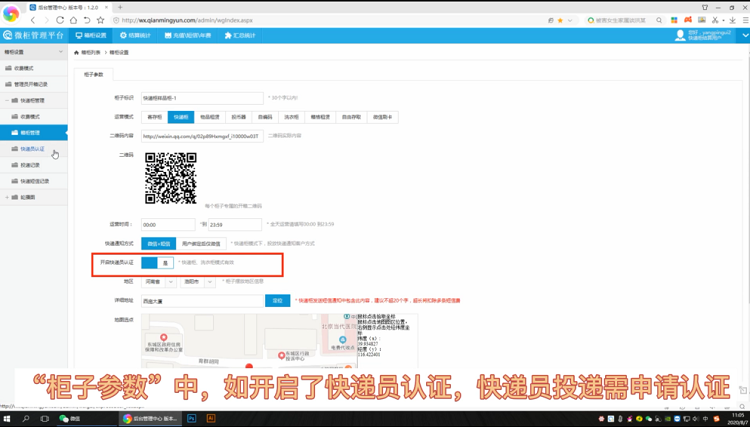Click the browser refresh icon
Viewport: 750px width, 427px height.
pos(60,20)
